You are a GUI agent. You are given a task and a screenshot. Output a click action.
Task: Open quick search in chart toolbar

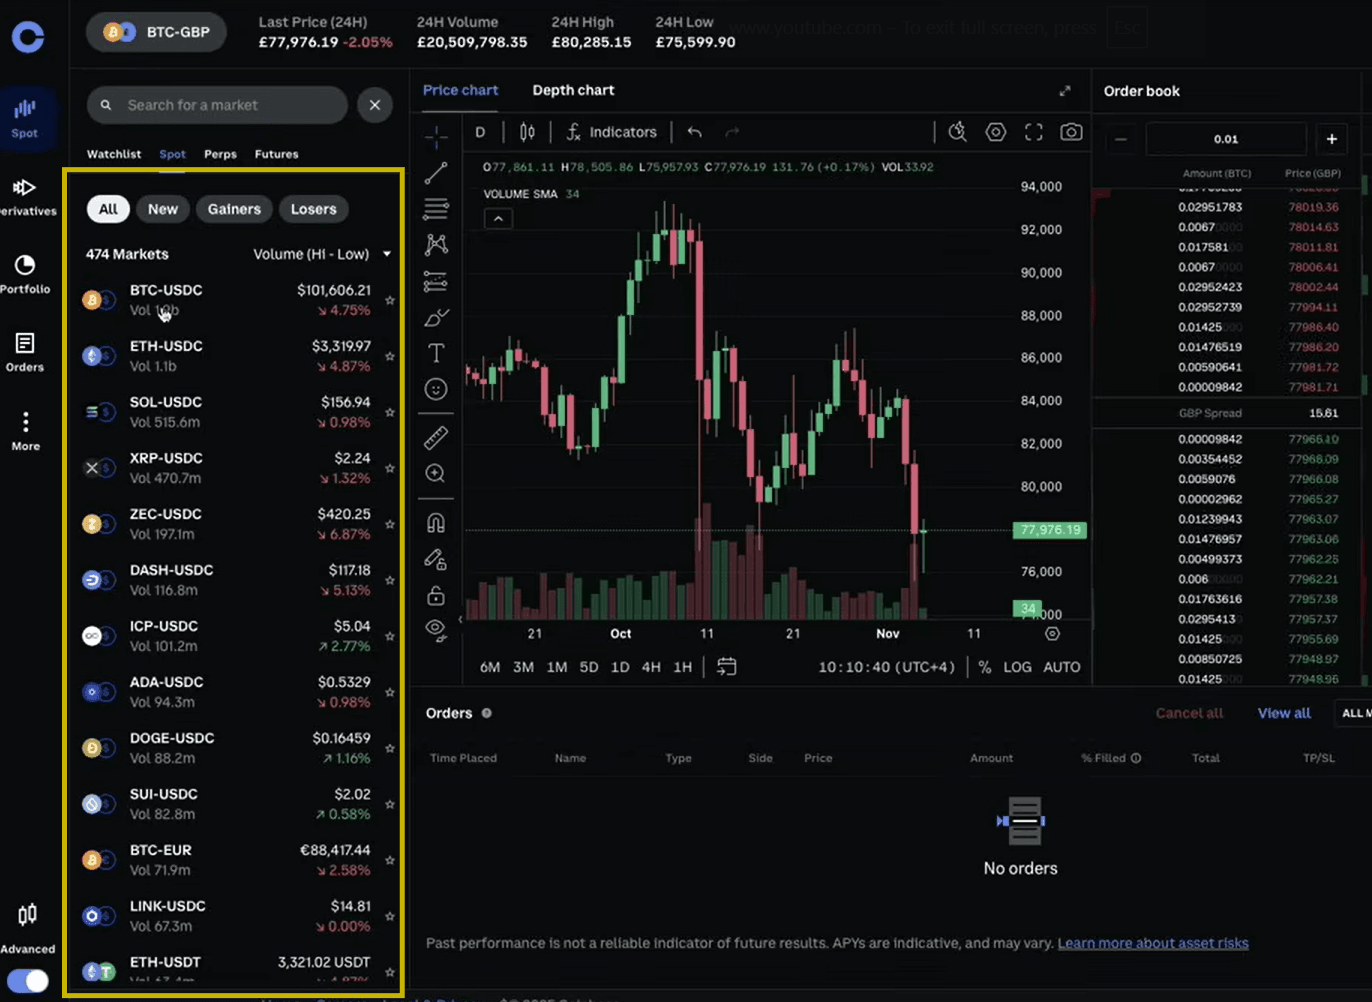pyautogui.click(x=957, y=132)
